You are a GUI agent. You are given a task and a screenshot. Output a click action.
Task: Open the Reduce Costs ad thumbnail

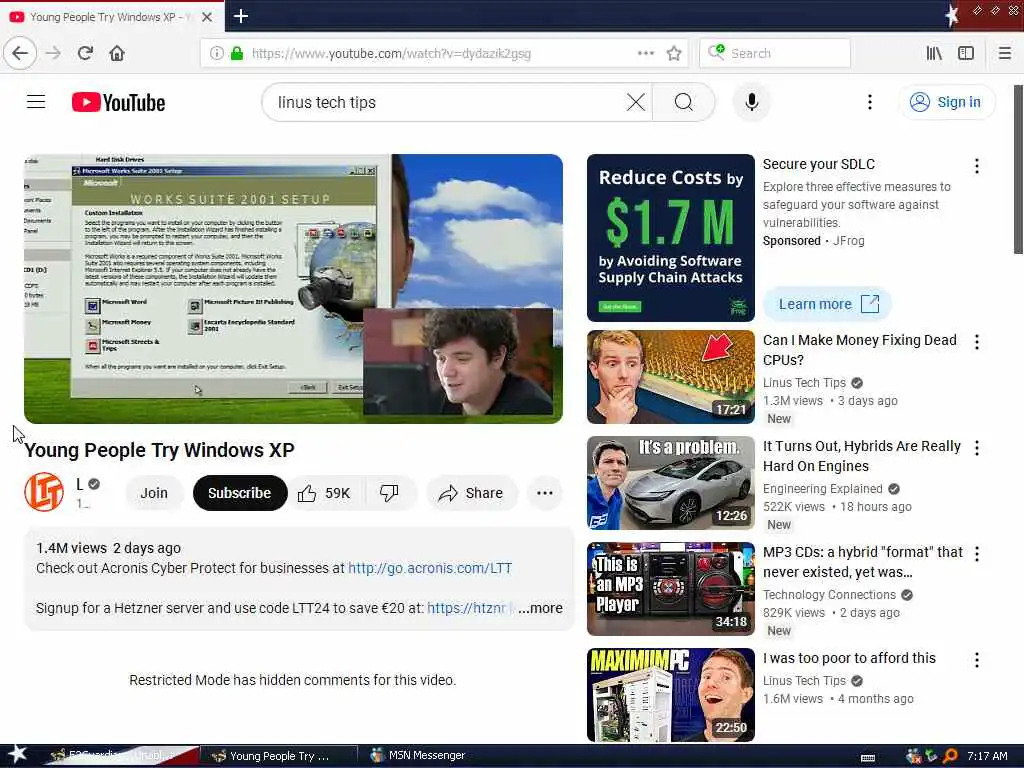[671, 238]
